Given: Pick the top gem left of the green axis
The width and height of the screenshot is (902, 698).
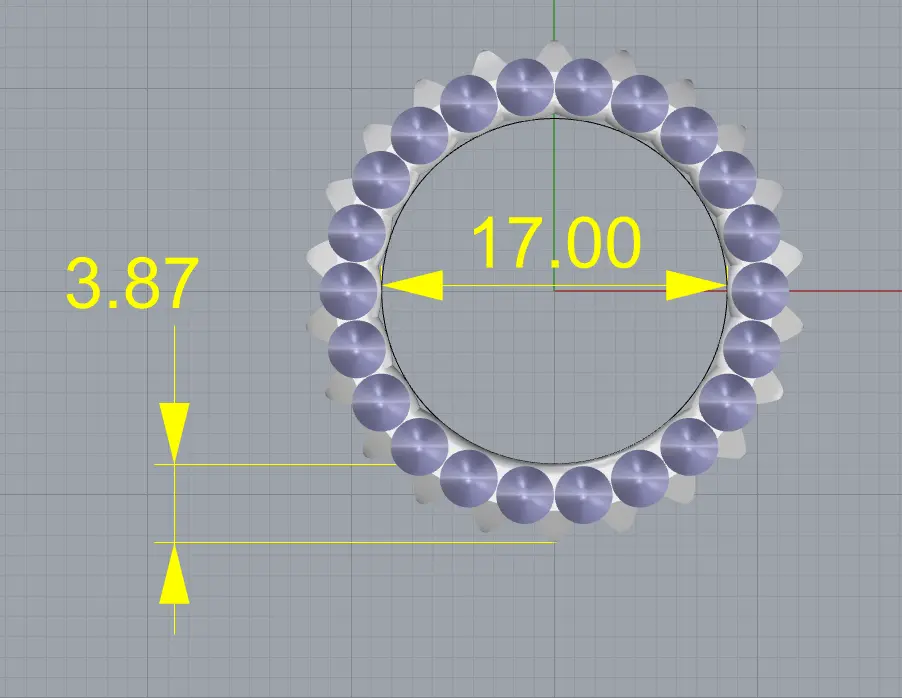Looking at the screenshot, I should 526,86.
